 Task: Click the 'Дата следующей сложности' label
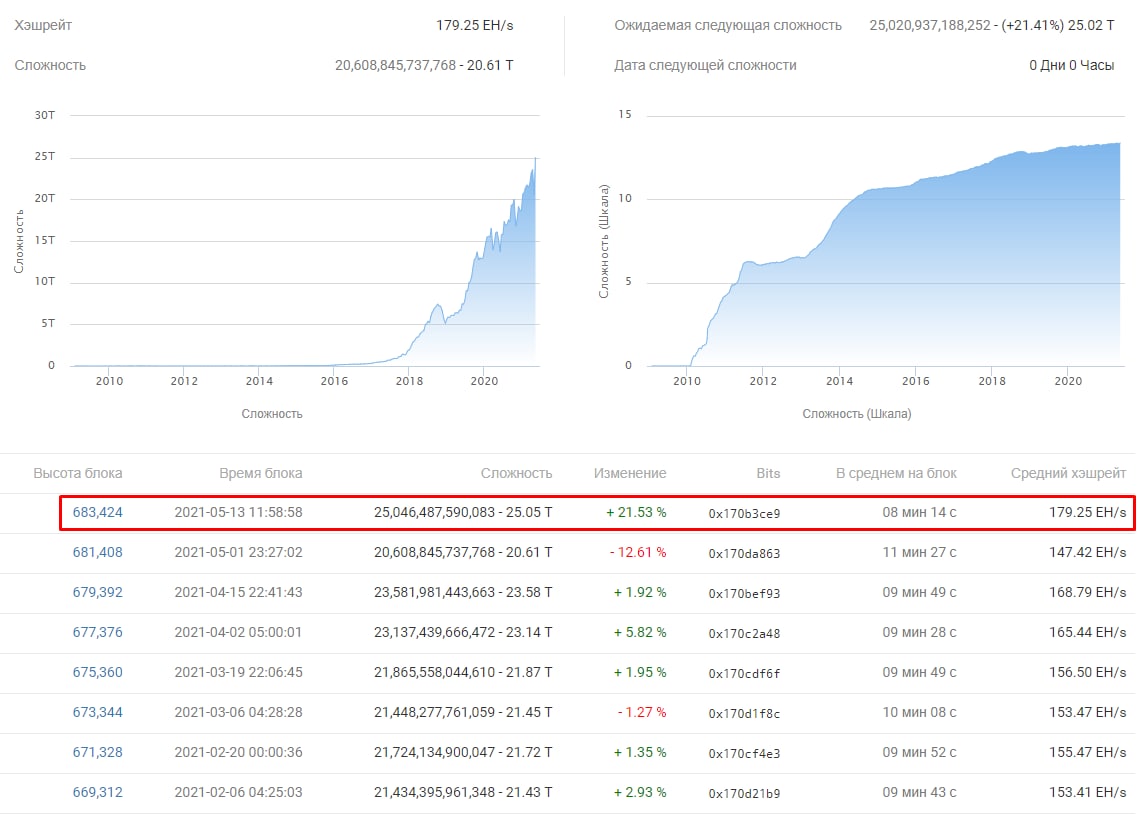pyautogui.click(x=705, y=65)
